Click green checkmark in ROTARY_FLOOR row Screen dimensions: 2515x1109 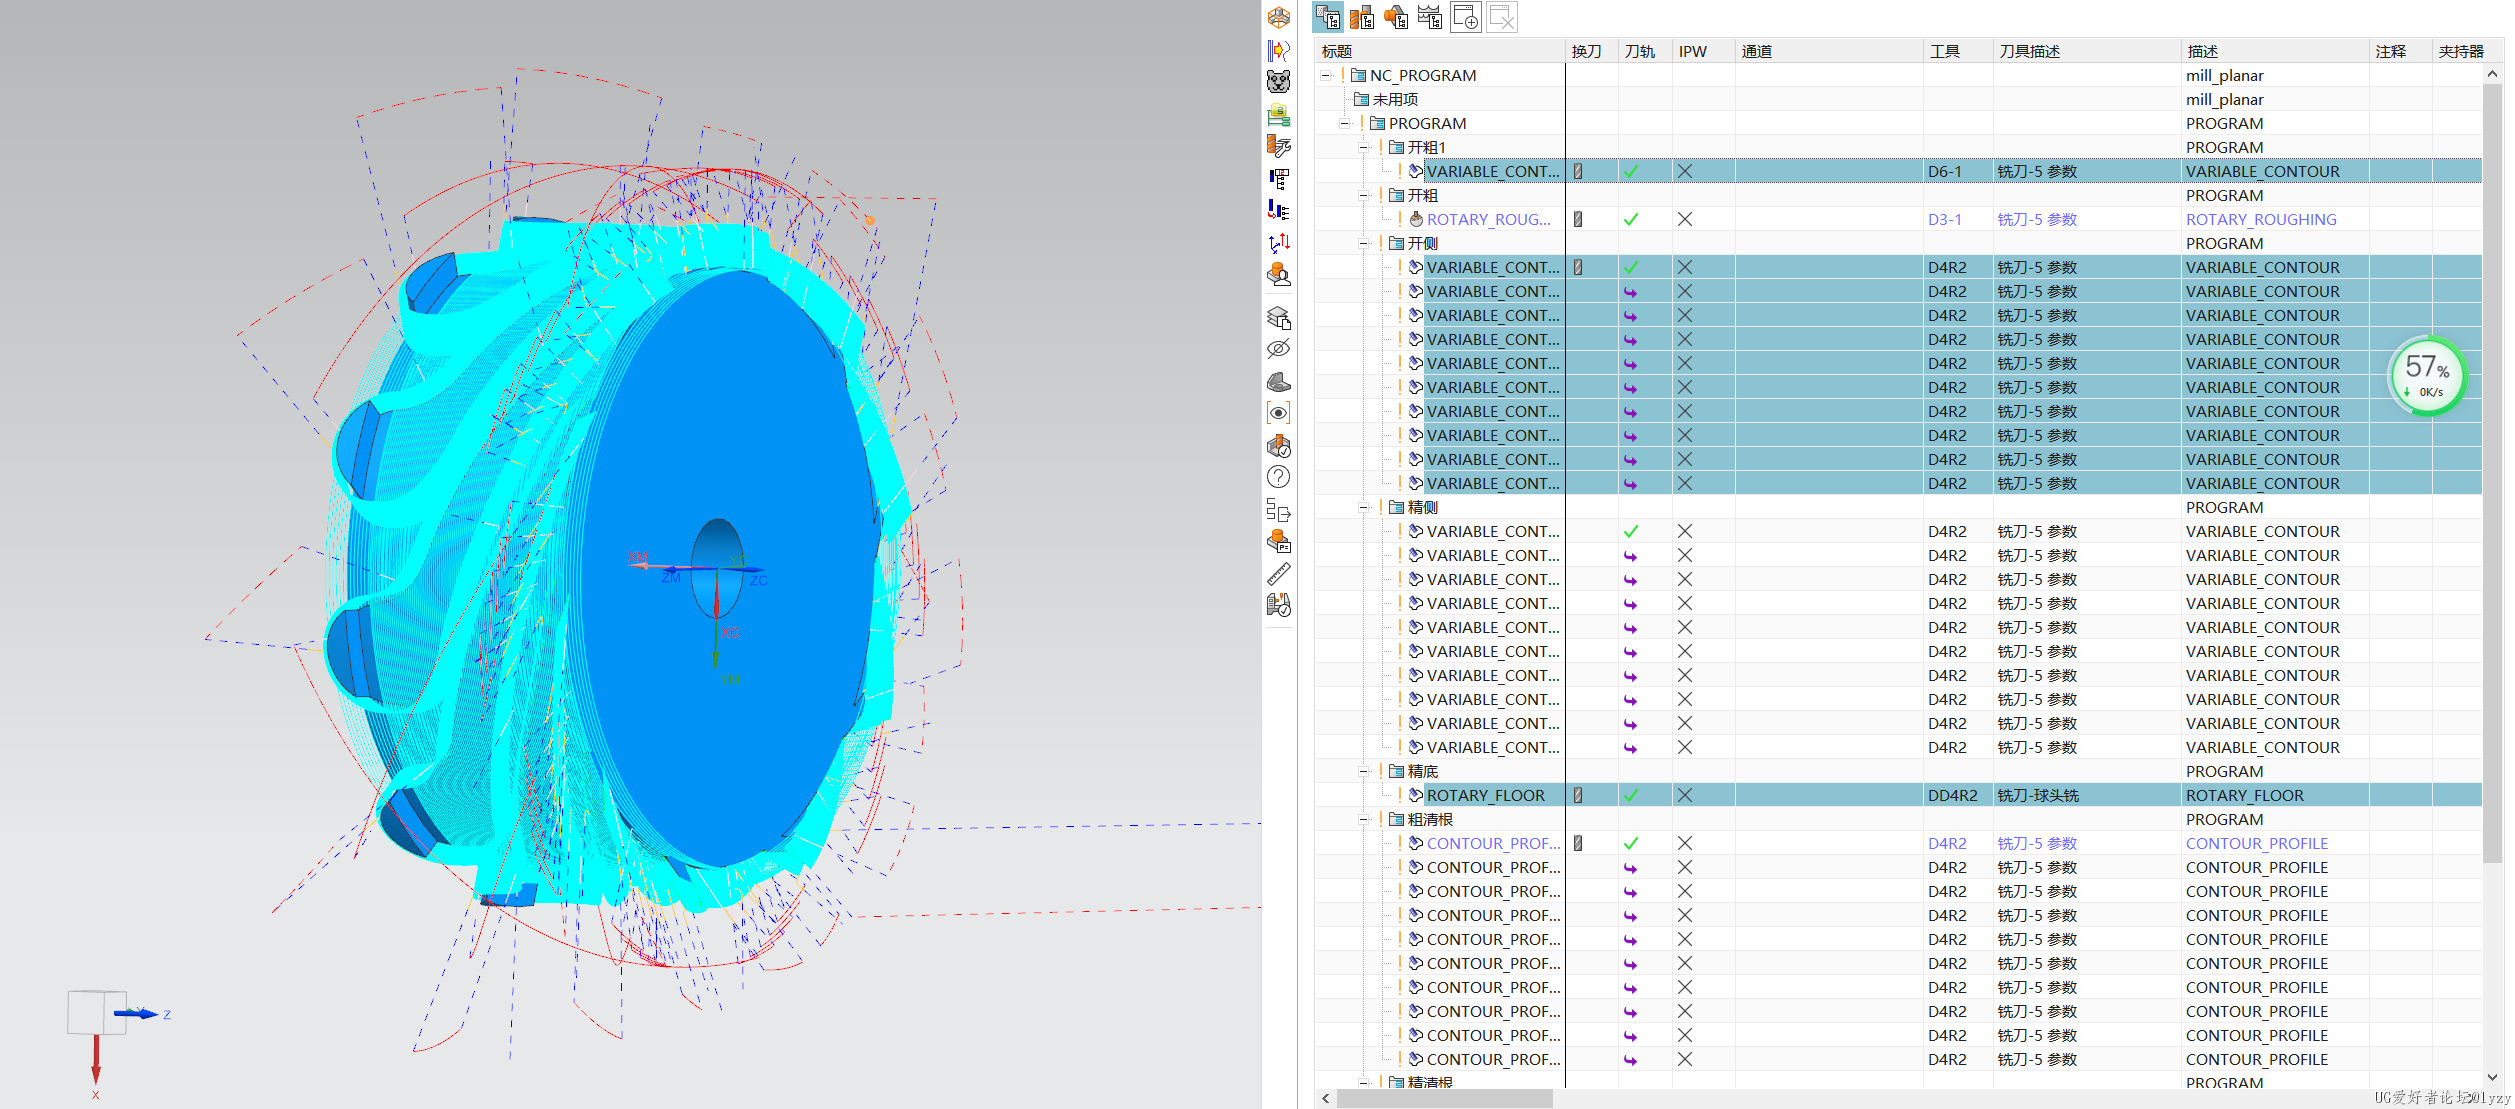click(1631, 795)
